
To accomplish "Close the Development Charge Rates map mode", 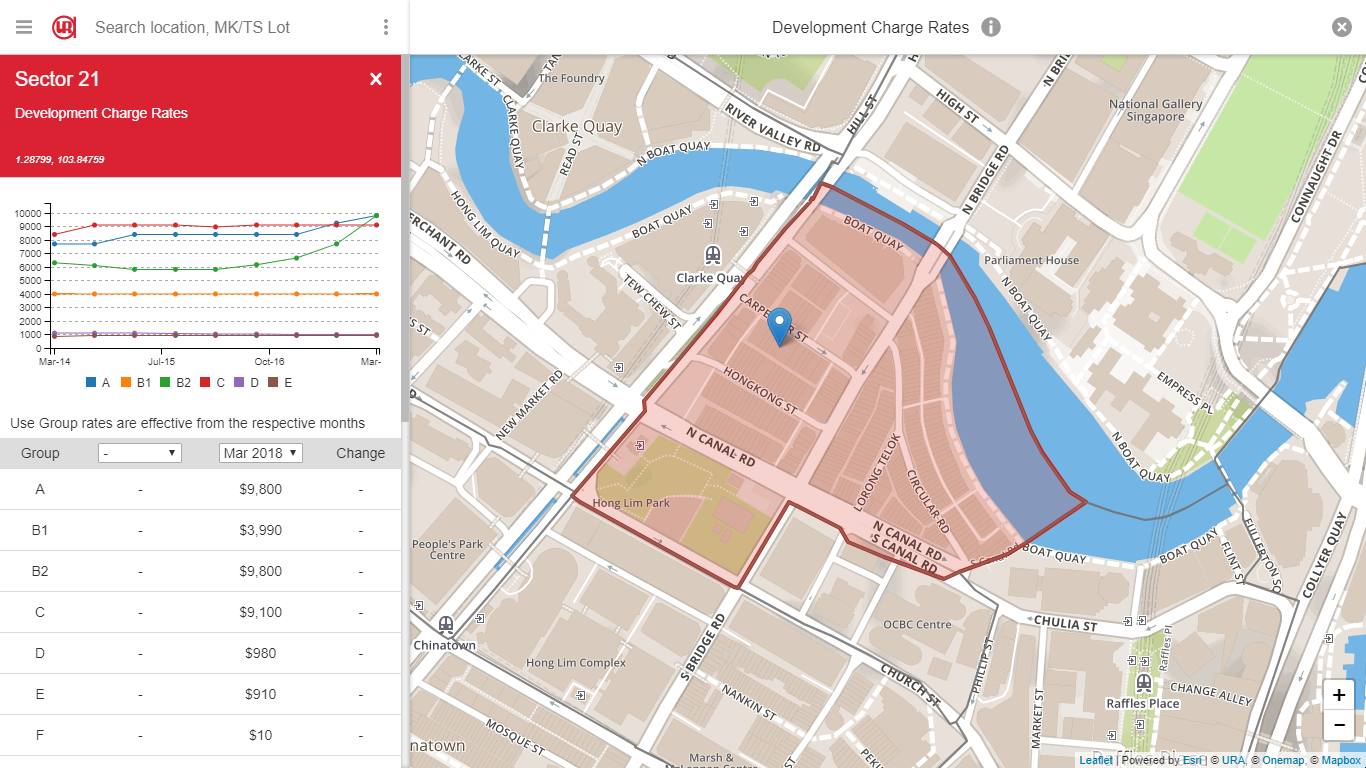I will [x=1342, y=27].
